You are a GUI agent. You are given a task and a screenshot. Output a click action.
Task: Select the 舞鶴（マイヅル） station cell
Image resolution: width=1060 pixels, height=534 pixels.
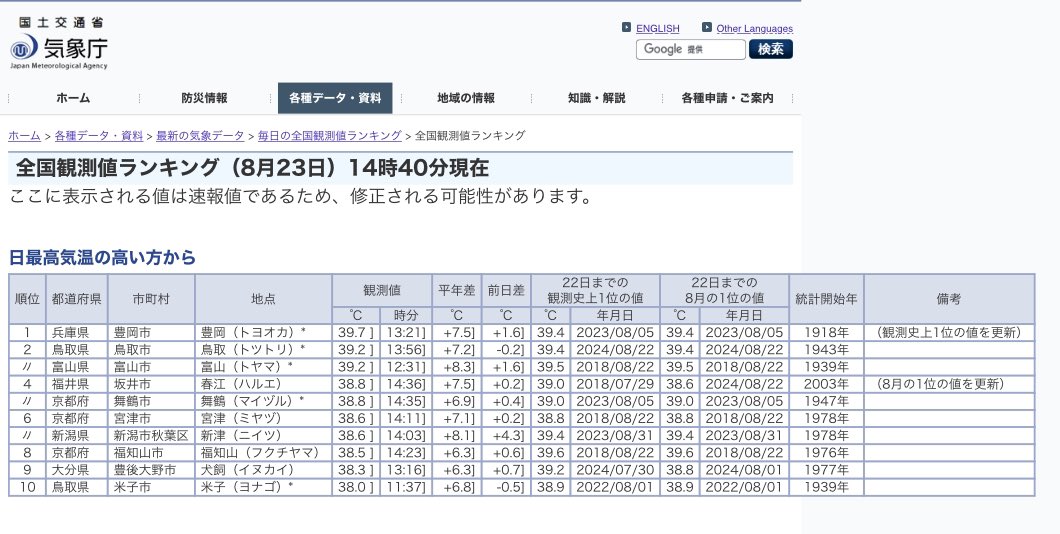point(263,402)
